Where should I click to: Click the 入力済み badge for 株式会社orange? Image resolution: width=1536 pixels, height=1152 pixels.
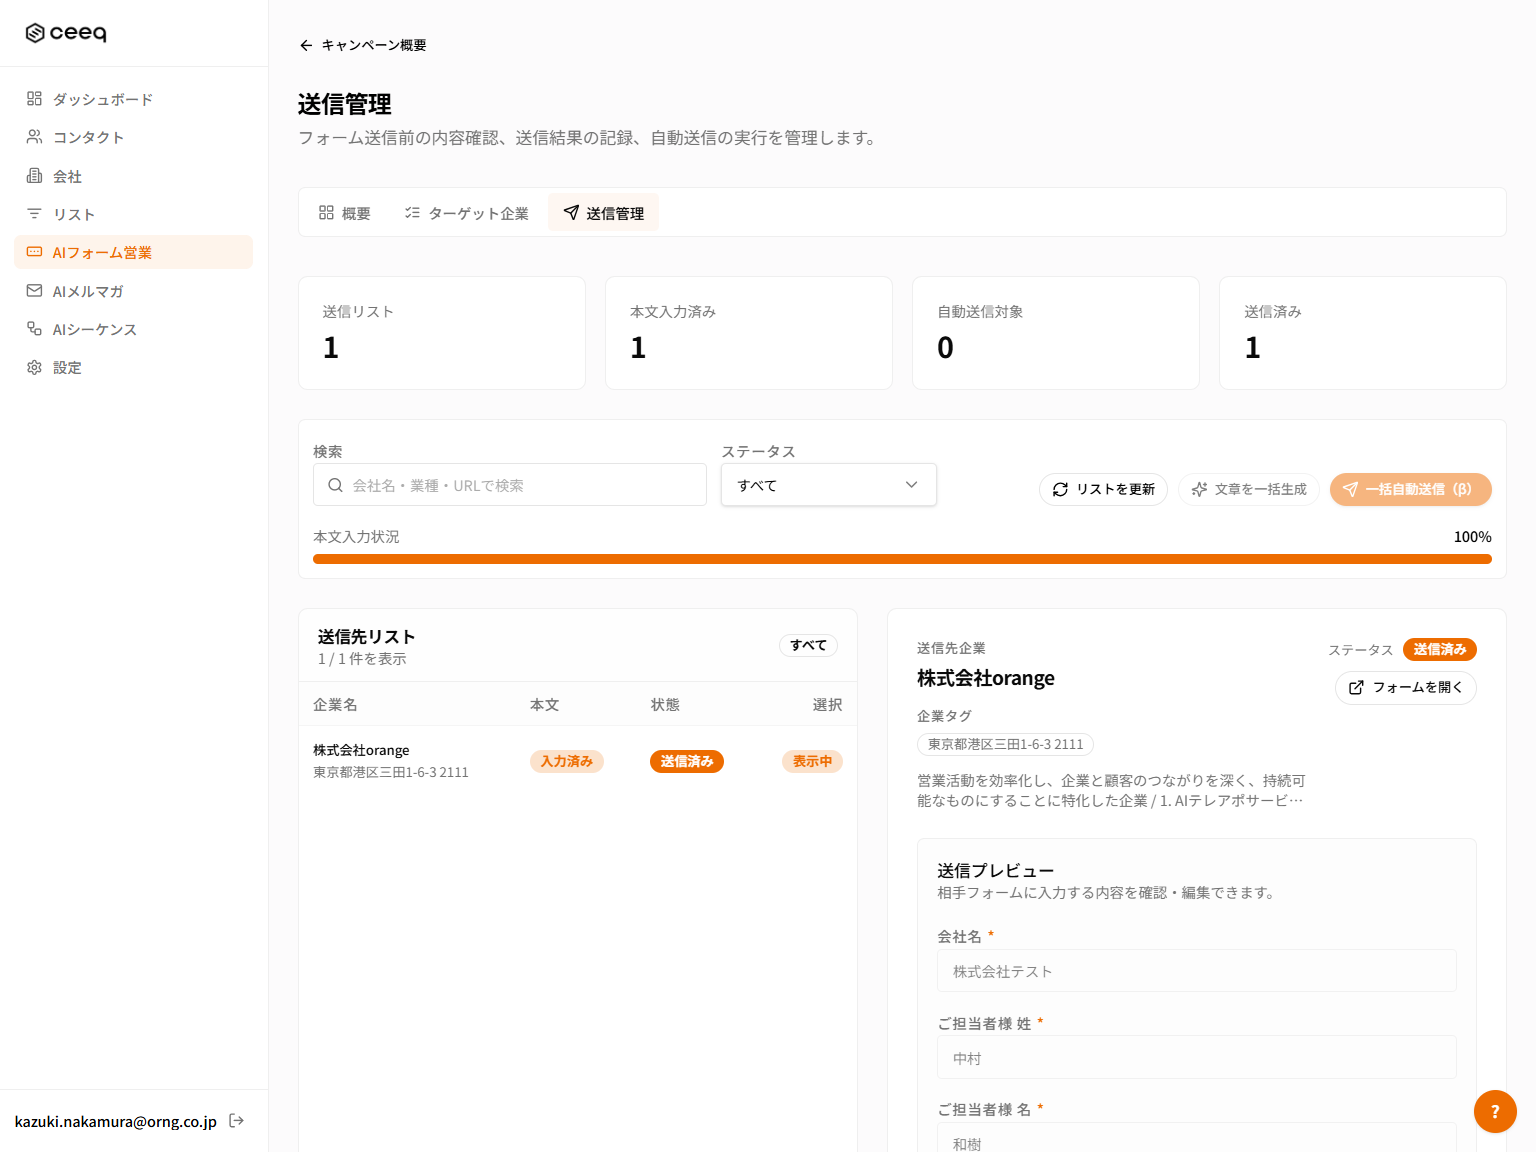click(567, 761)
